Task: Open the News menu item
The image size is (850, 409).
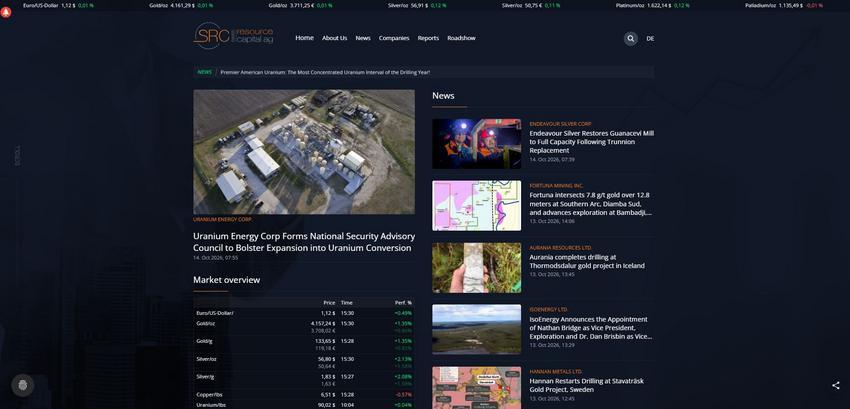Action: tap(363, 38)
